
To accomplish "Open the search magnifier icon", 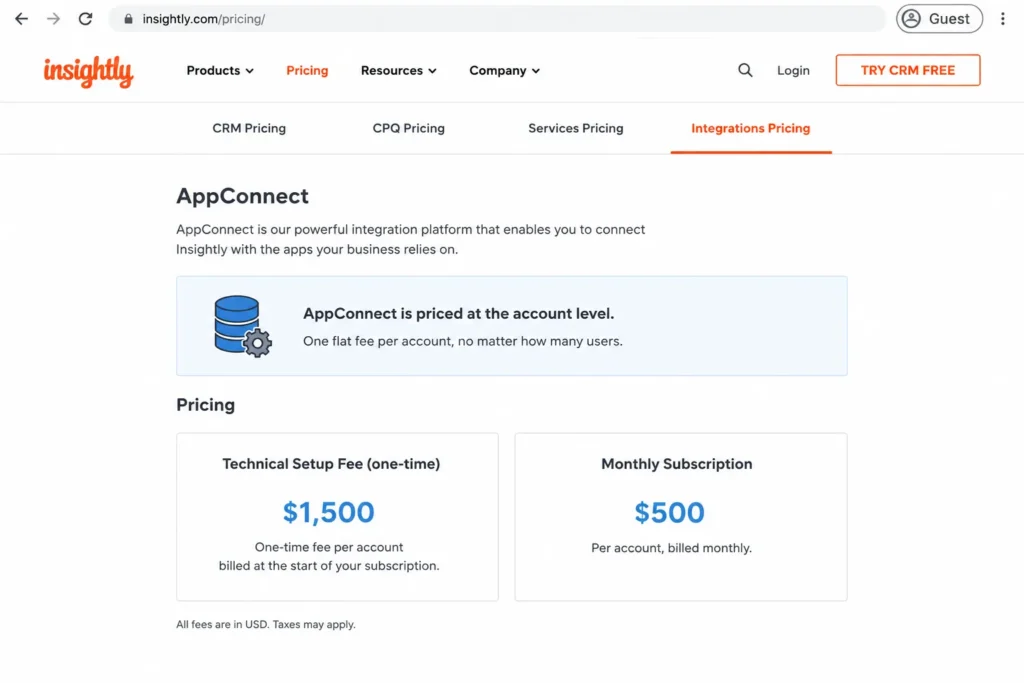I will pos(745,70).
